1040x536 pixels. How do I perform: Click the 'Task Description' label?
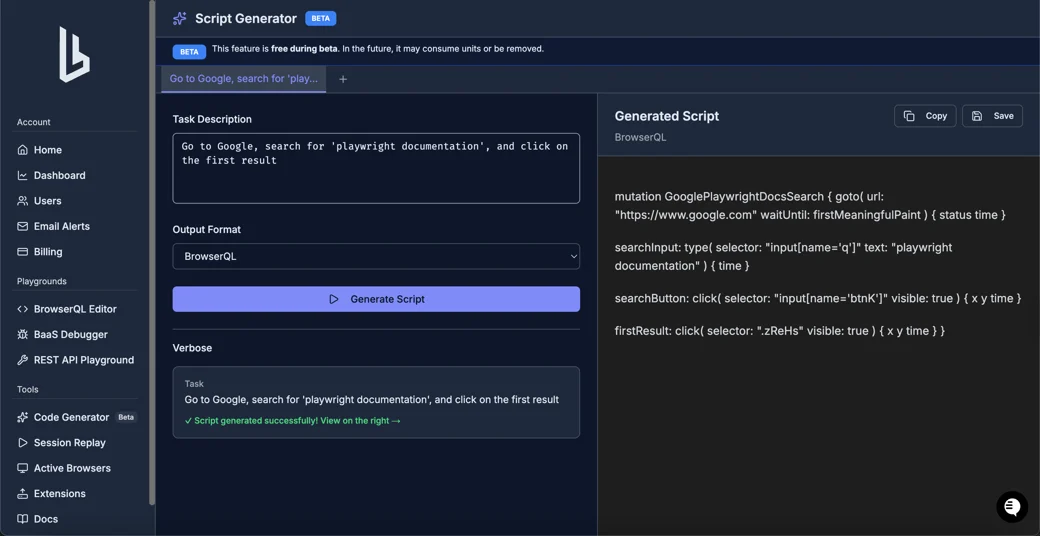[x=212, y=119]
